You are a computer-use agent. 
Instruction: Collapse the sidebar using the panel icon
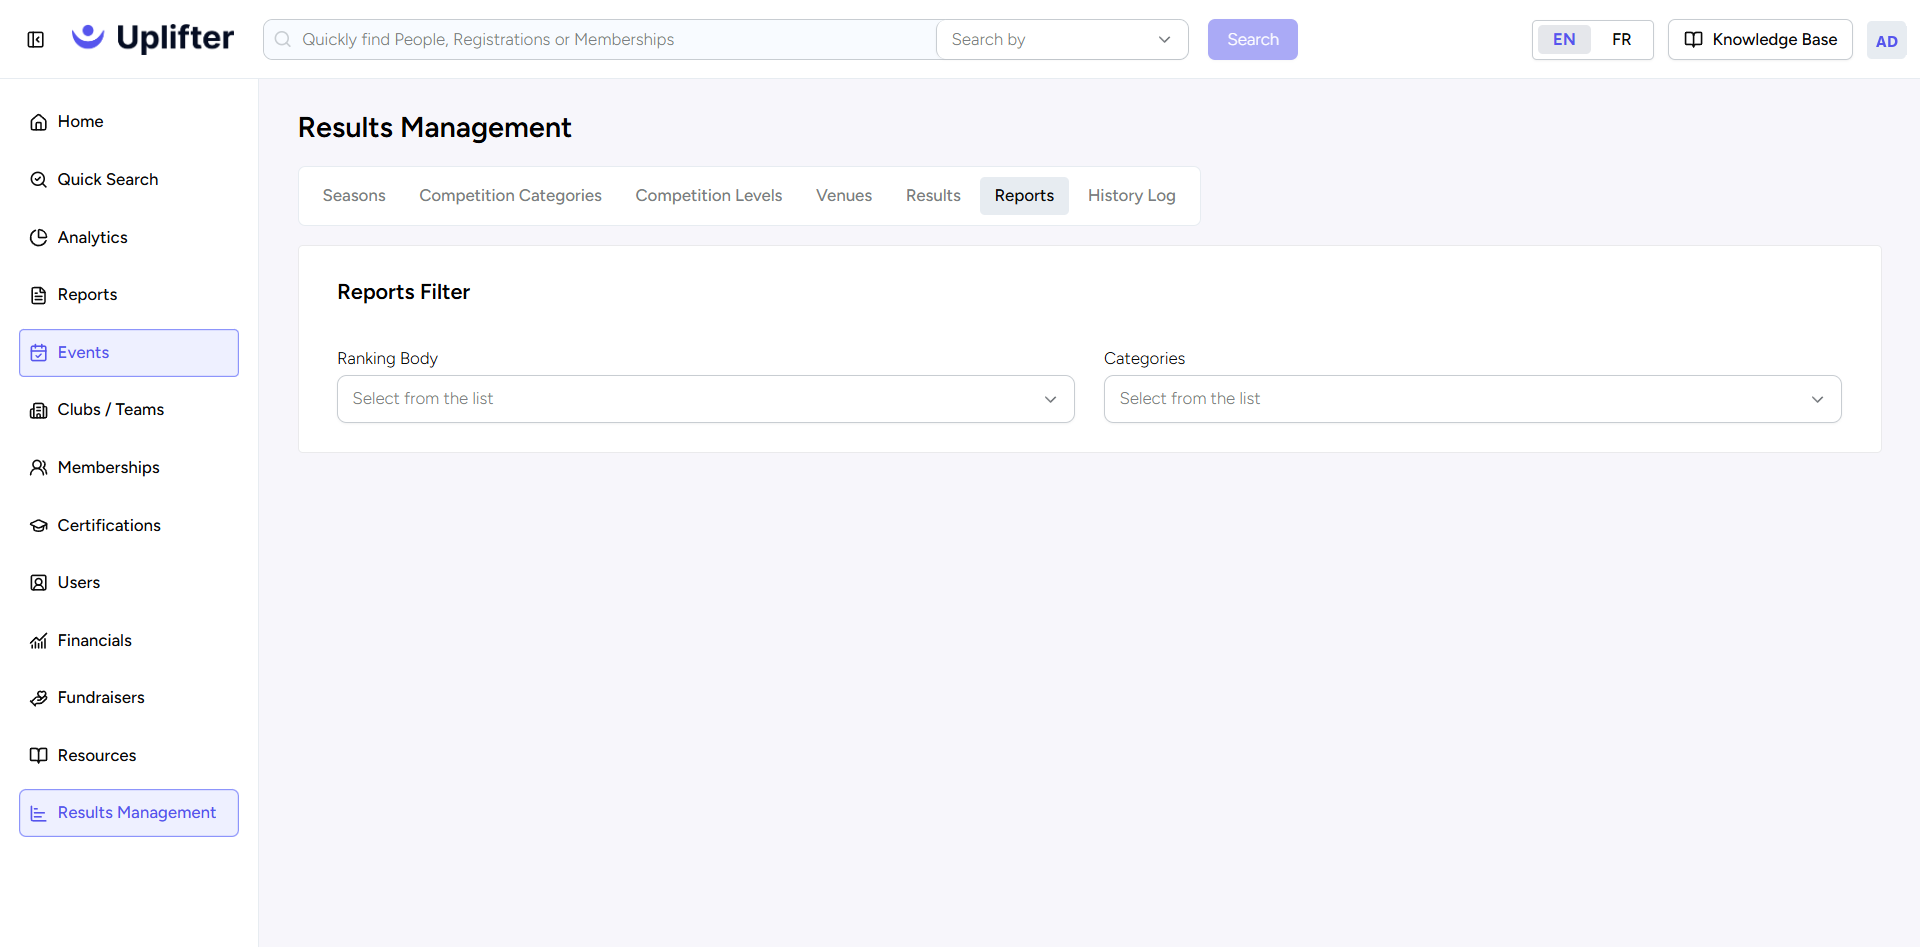pyautogui.click(x=36, y=40)
